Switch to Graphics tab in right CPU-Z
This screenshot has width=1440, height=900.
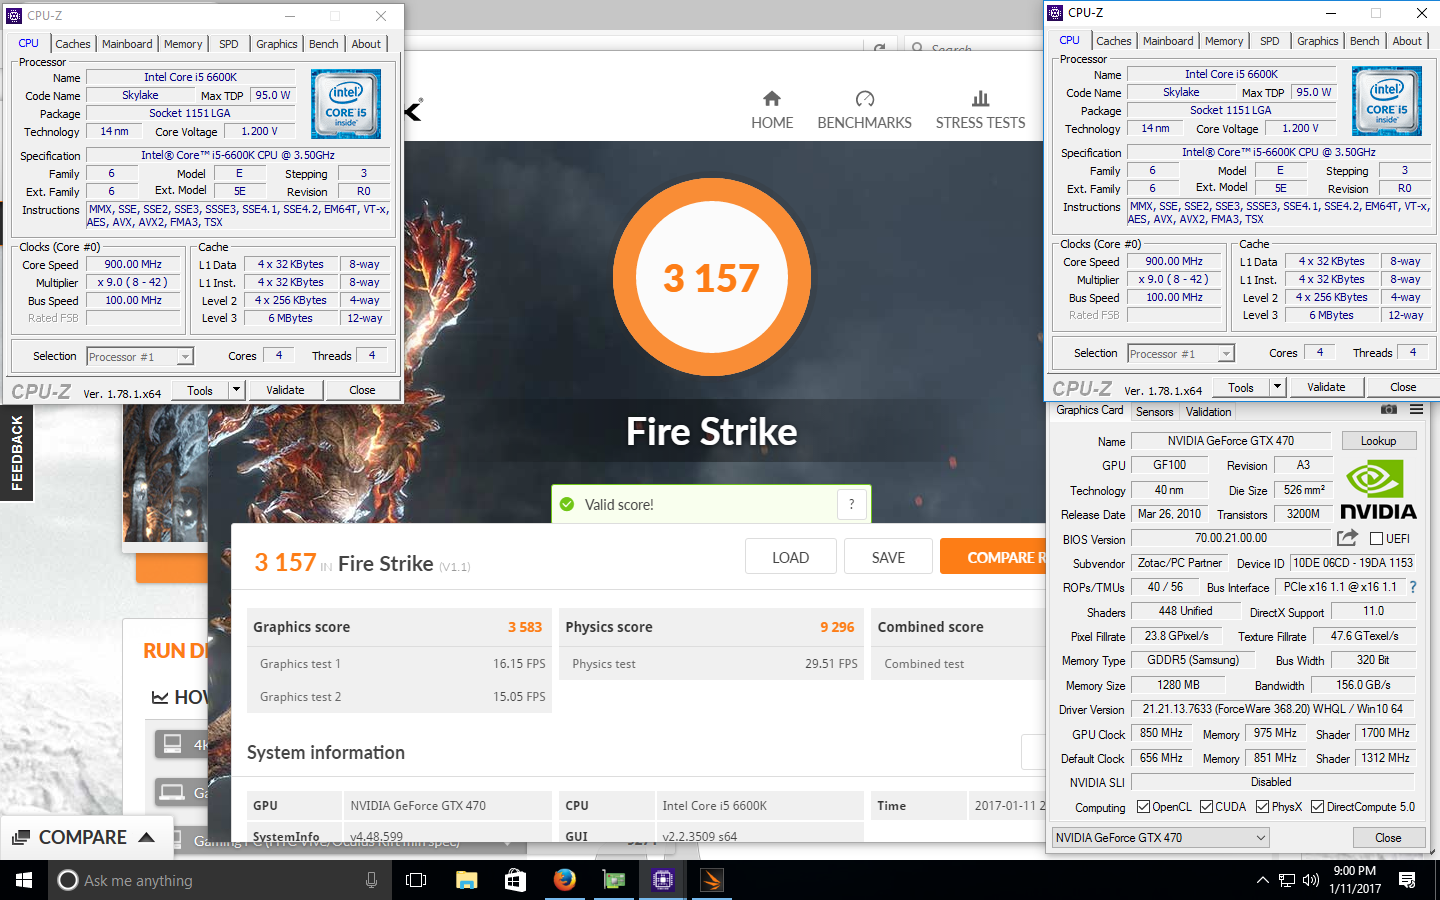pos(1317,41)
